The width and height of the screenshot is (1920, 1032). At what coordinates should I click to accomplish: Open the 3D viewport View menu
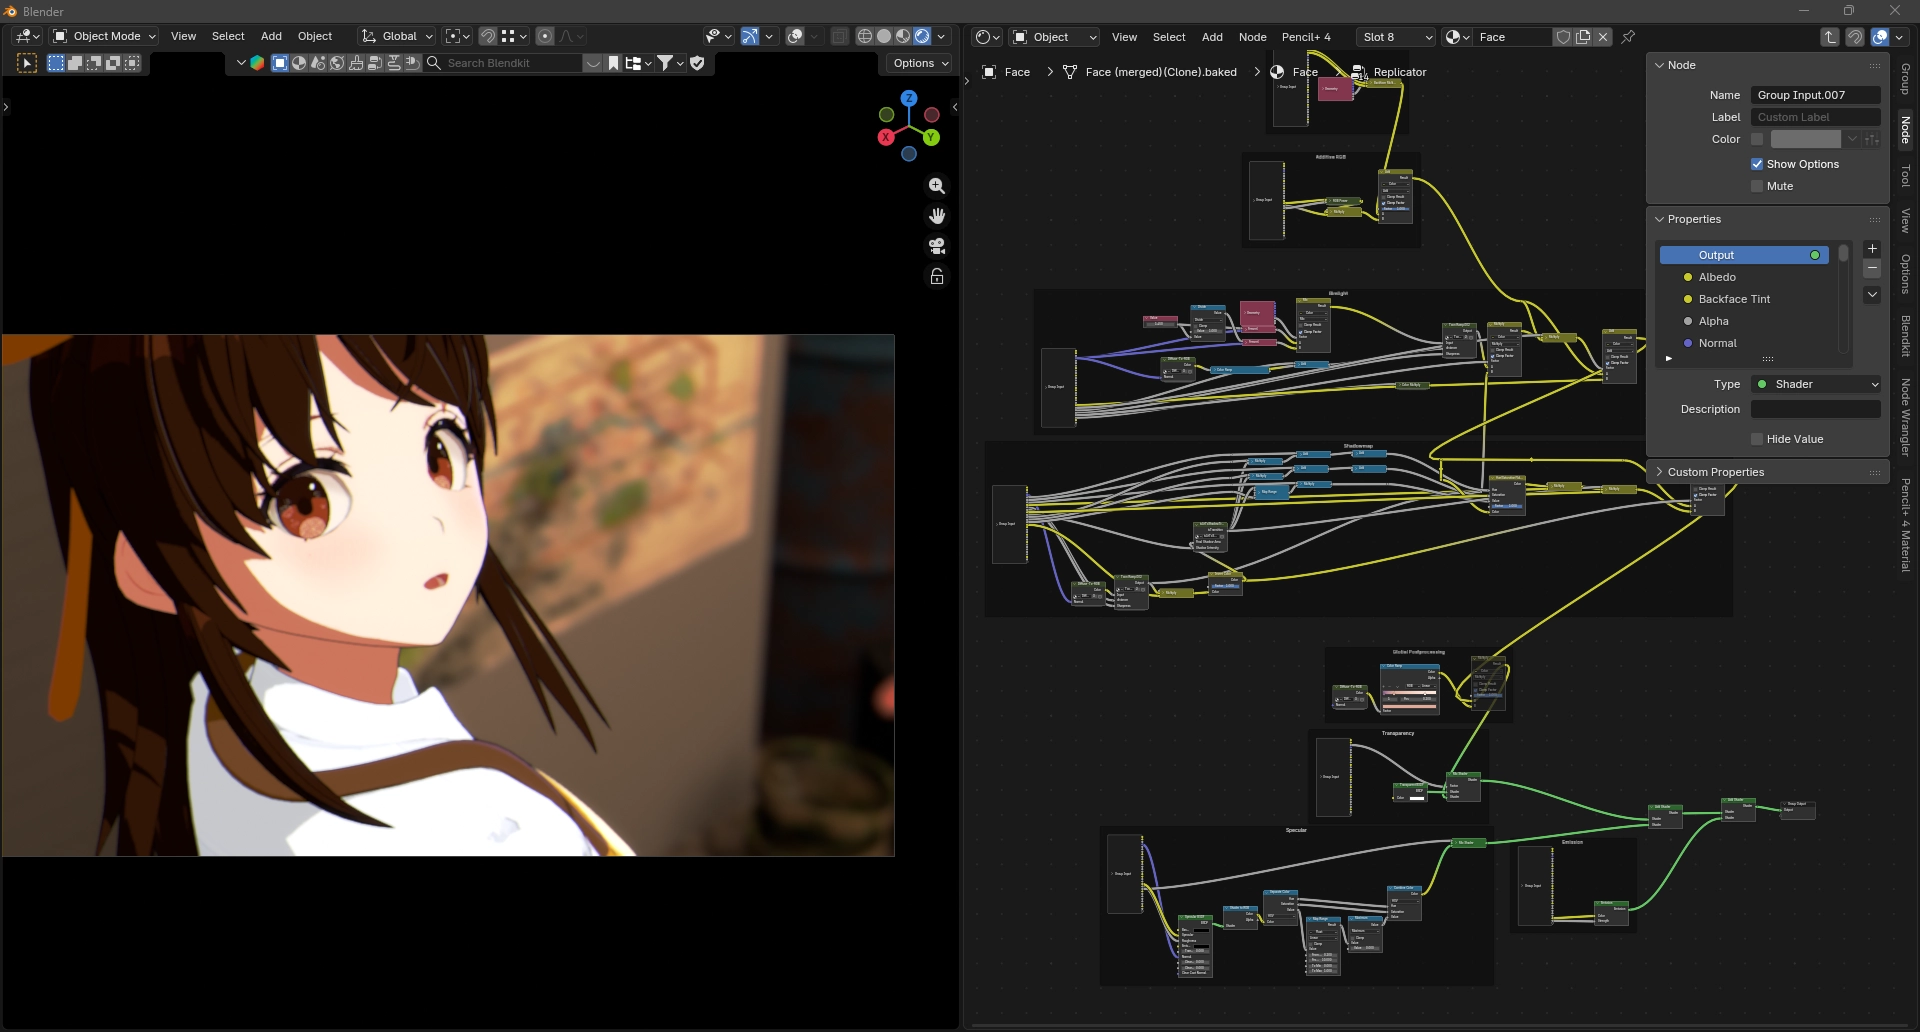tap(183, 36)
